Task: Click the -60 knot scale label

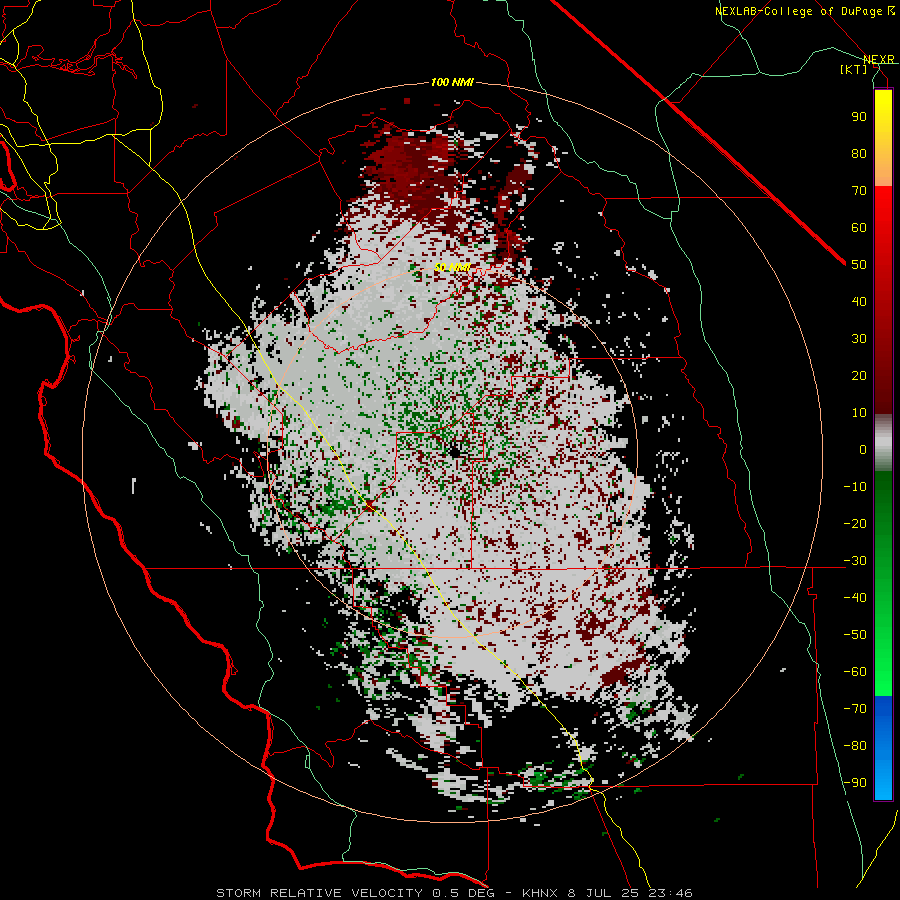Action: [x=855, y=672]
